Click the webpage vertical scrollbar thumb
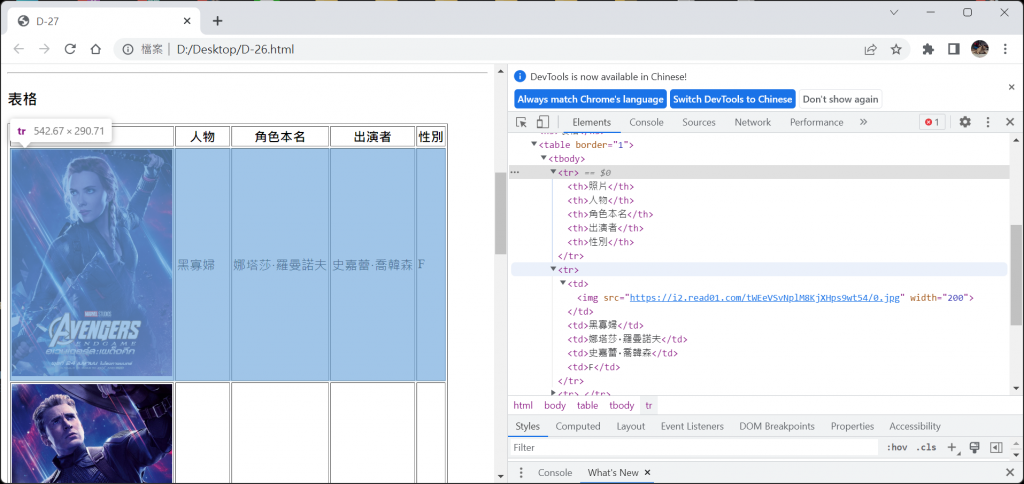1024x484 pixels. coord(500,213)
